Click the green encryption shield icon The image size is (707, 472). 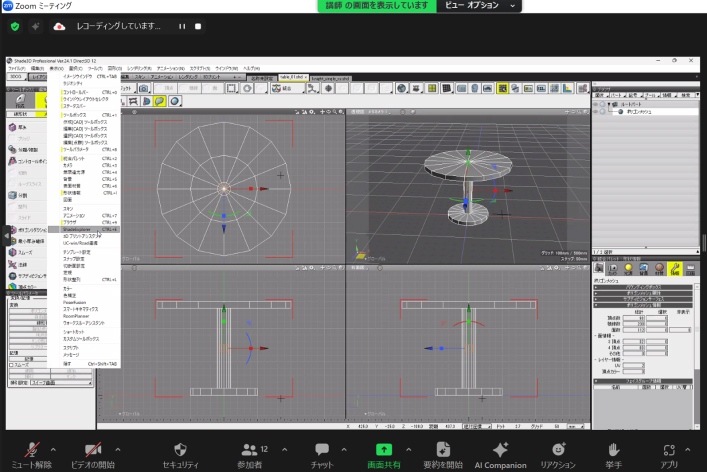click(x=15, y=27)
